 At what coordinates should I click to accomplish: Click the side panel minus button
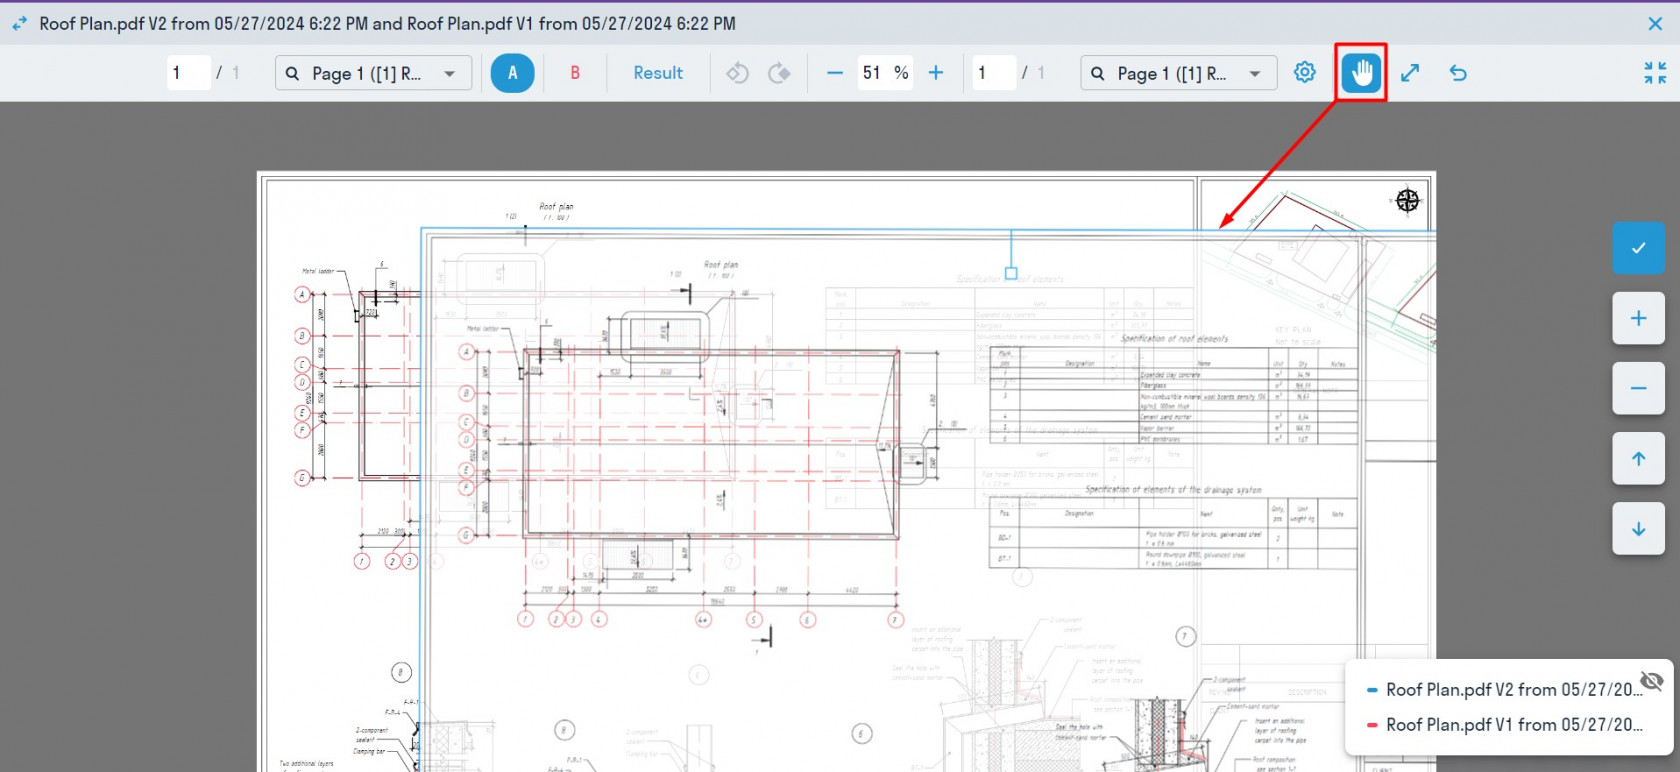[1638, 388]
